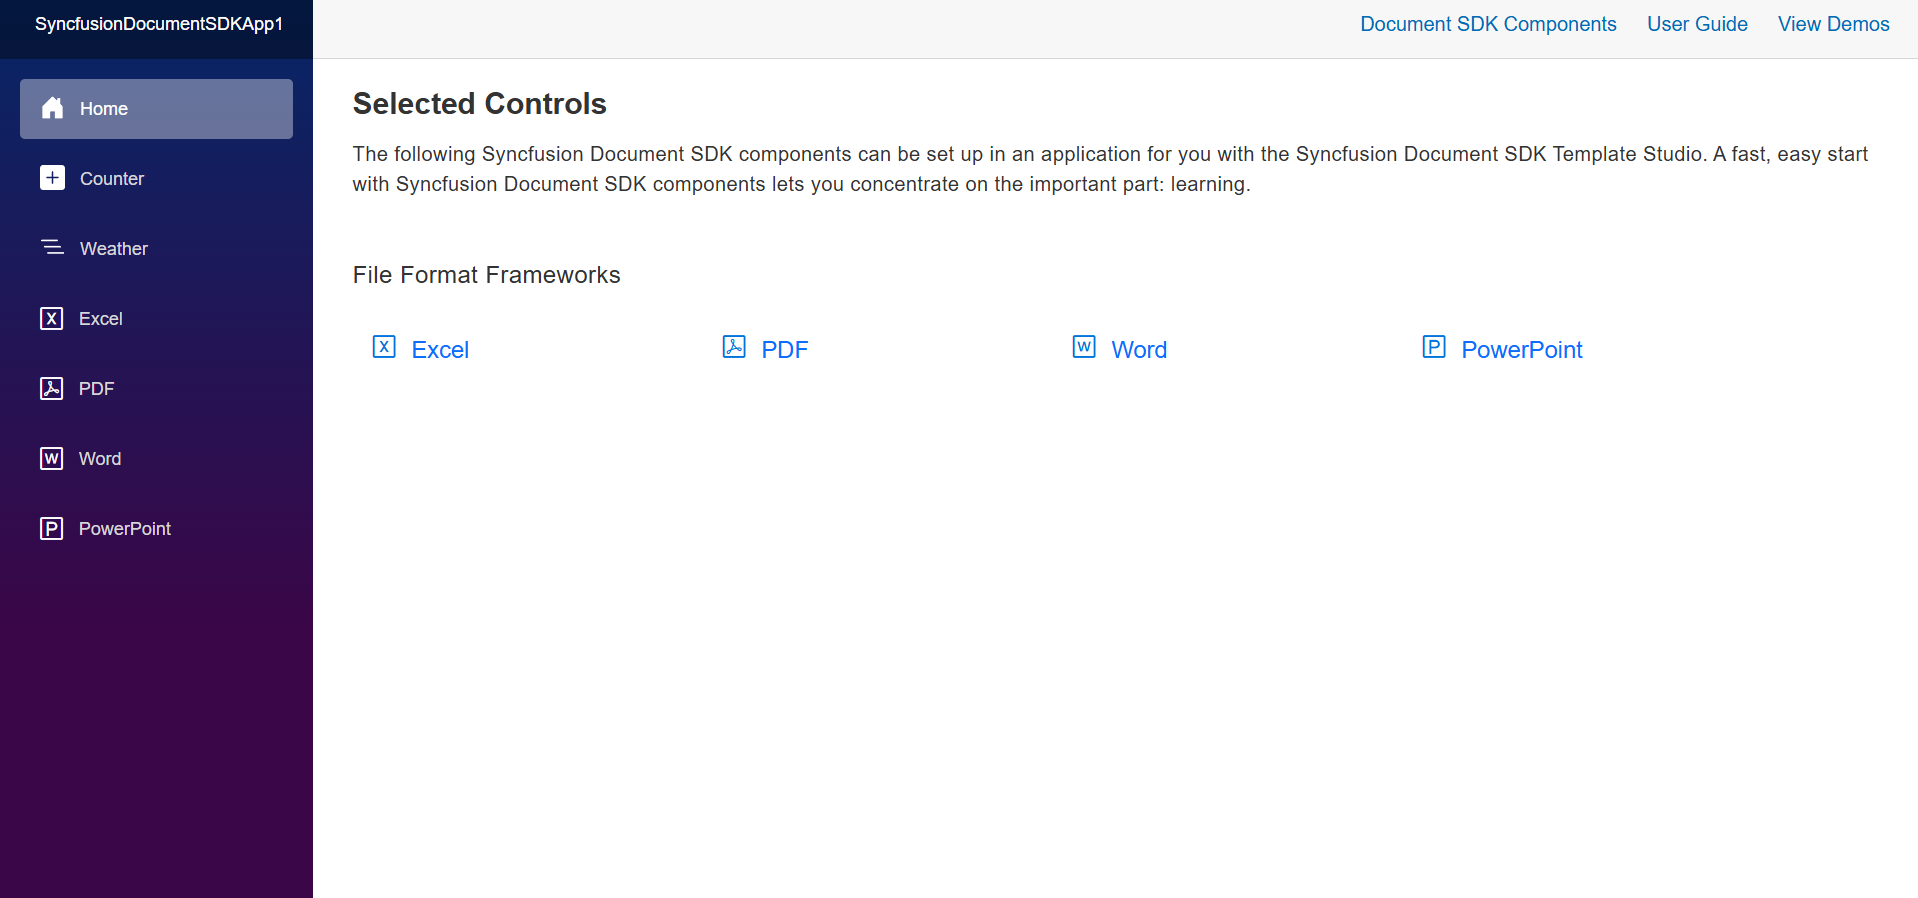Image resolution: width=1918 pixels, height=898 pixels.
Task: Click the PDF icon in the main content
Action: 734,346
